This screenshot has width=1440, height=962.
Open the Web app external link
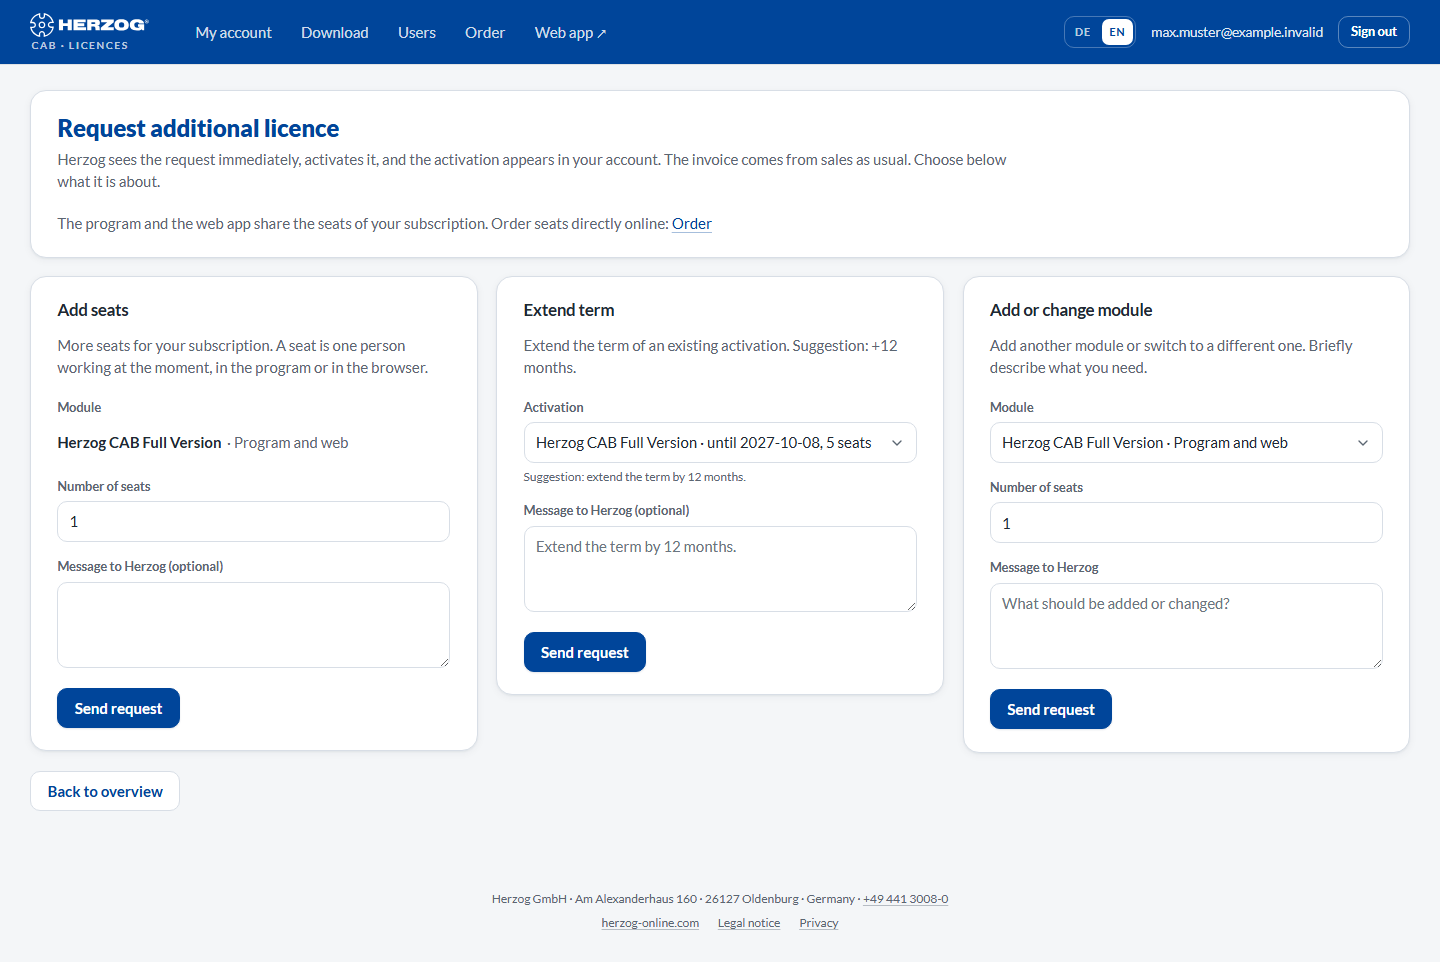(x=570, y=32)
